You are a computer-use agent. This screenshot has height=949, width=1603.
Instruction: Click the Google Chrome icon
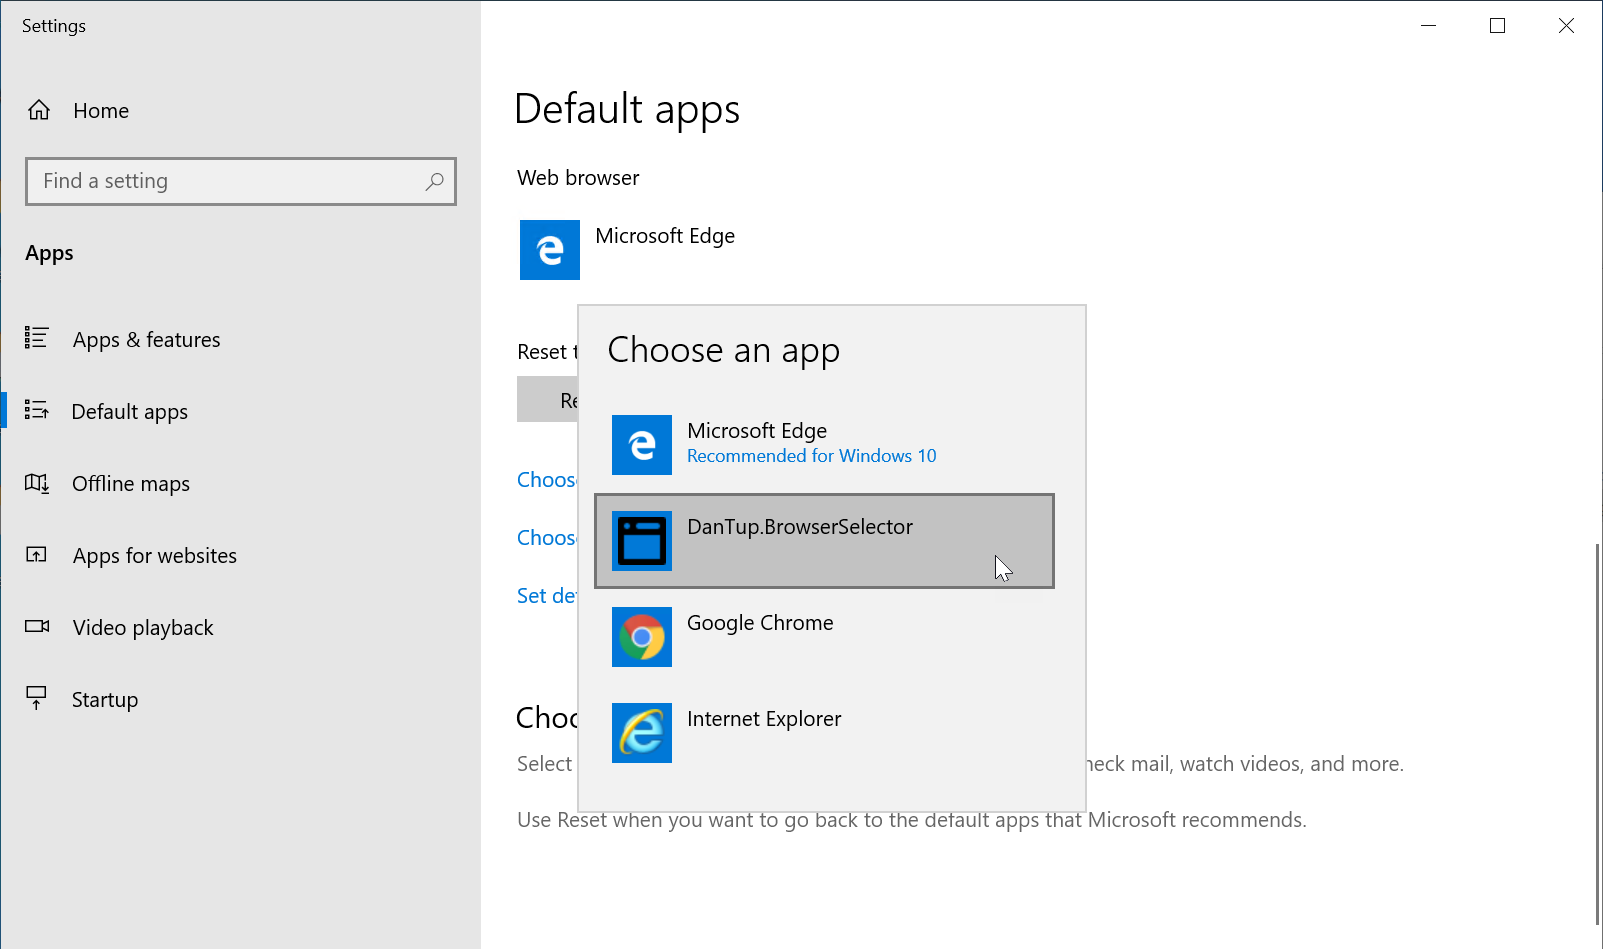coord(642,637)
